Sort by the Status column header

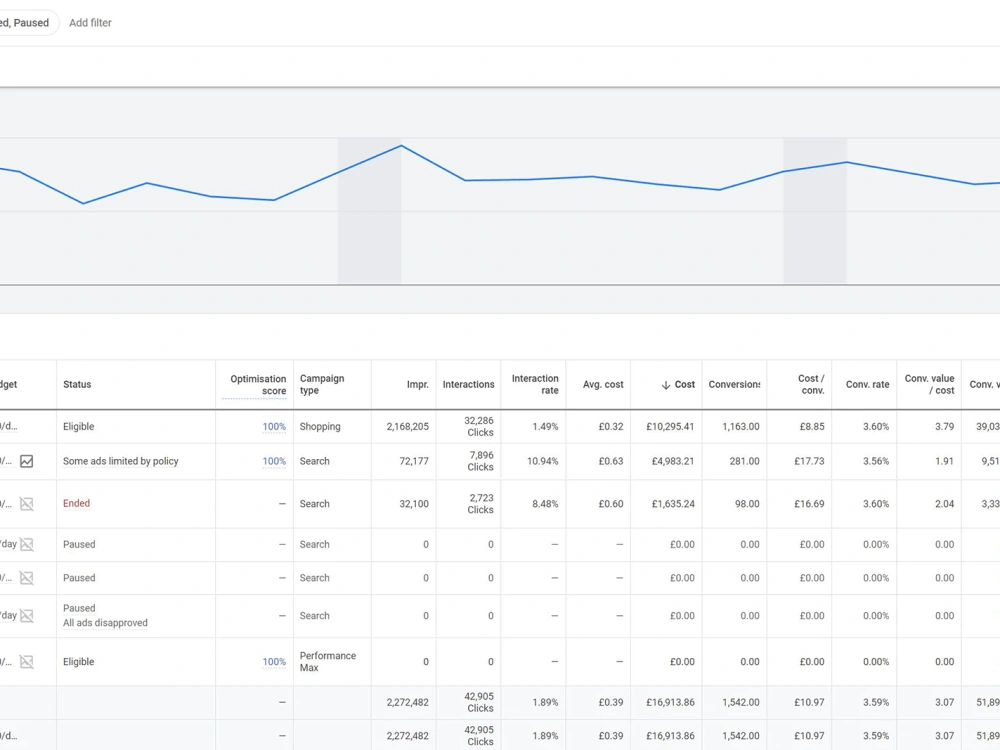77,385
